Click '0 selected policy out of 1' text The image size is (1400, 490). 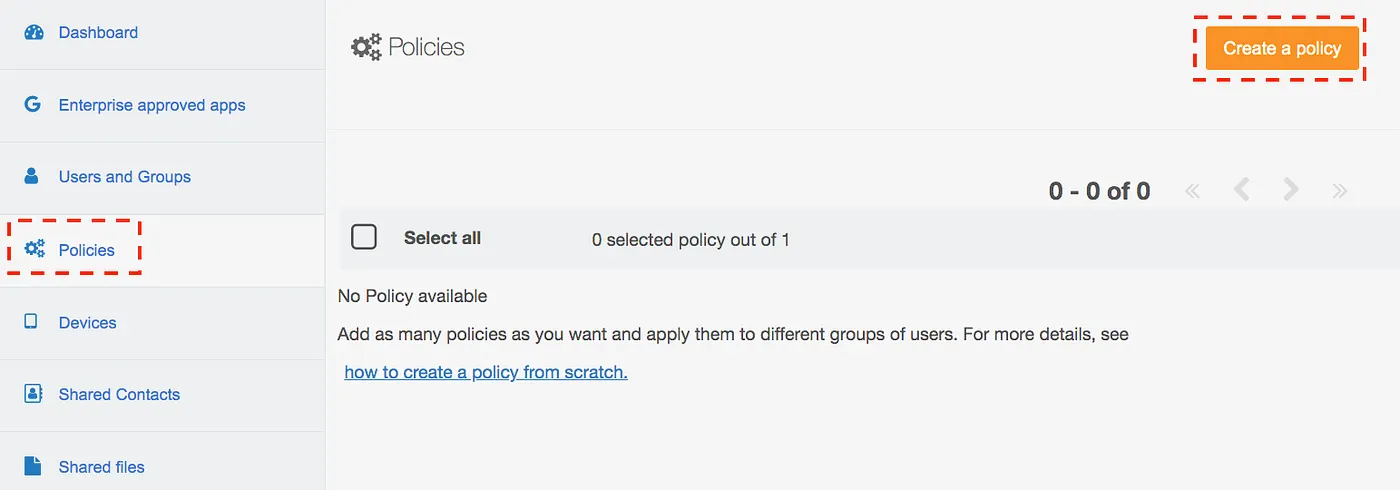691,240
